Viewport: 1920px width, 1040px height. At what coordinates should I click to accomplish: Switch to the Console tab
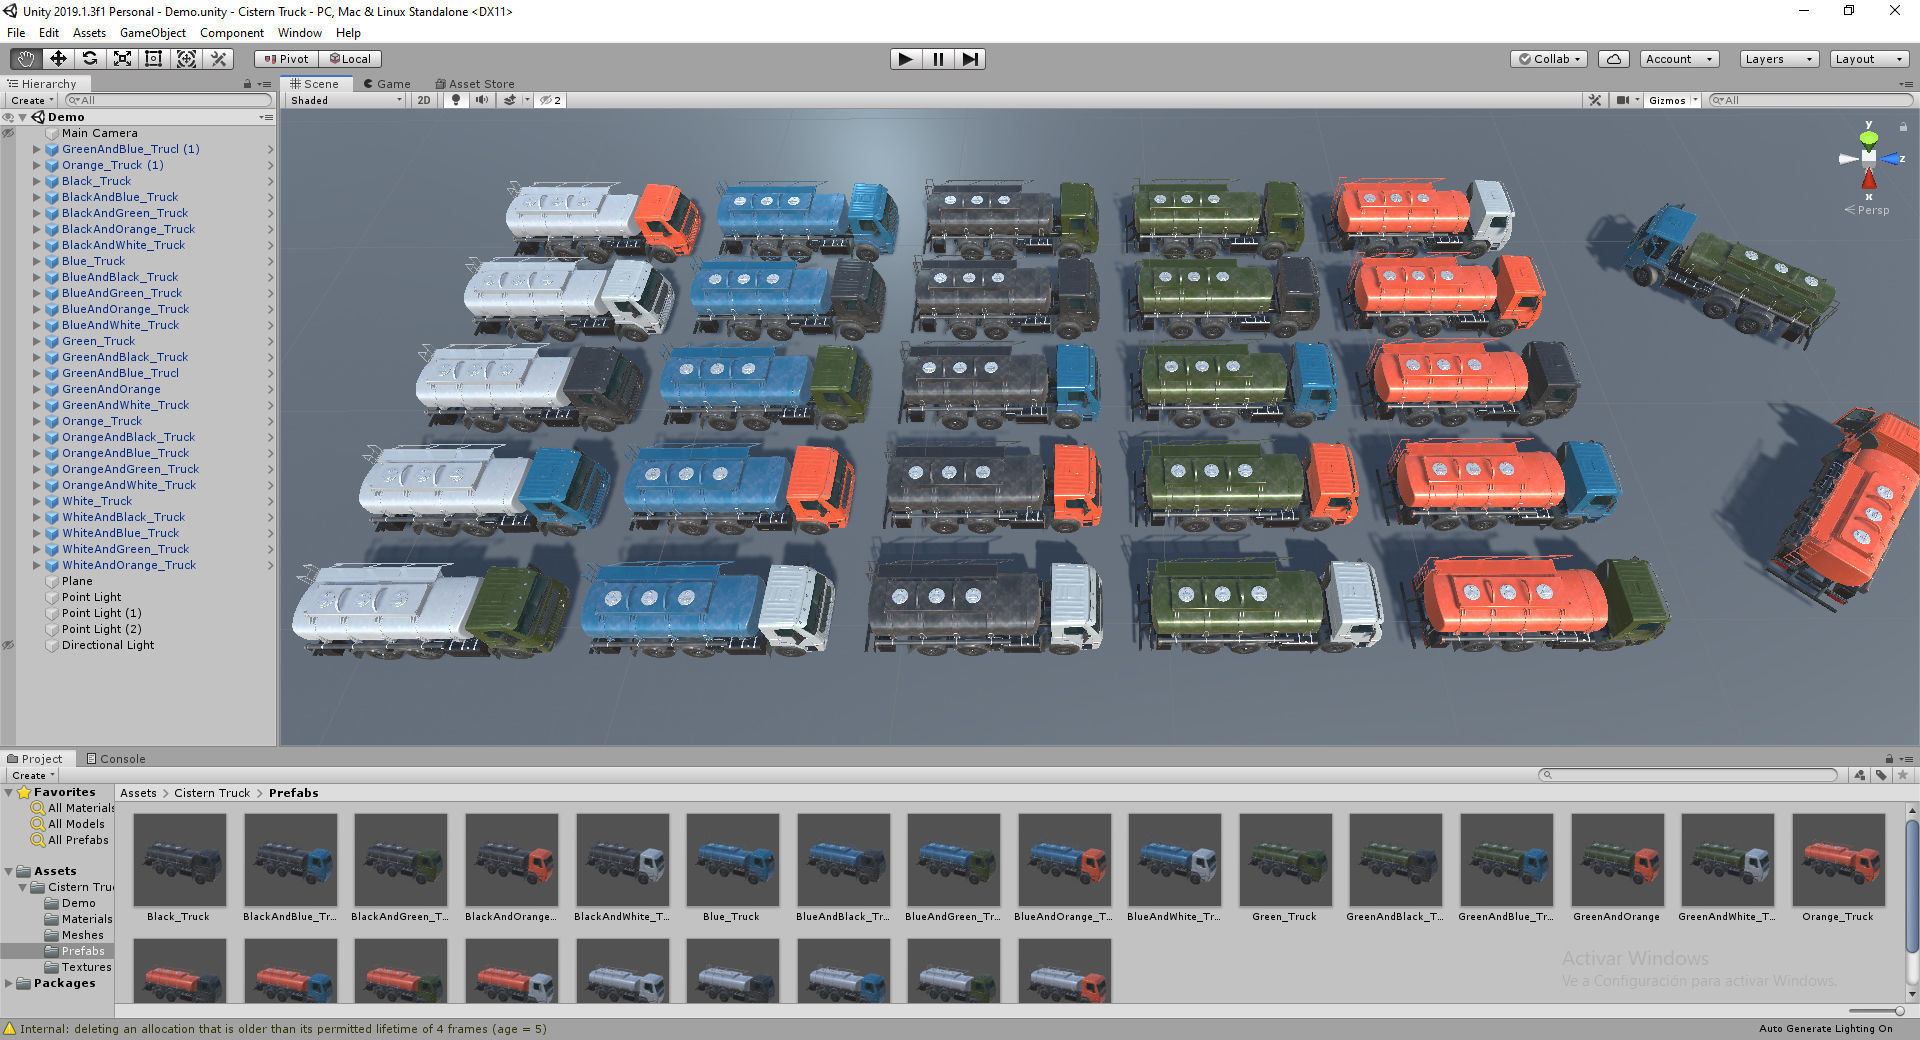tap(116, 759)
